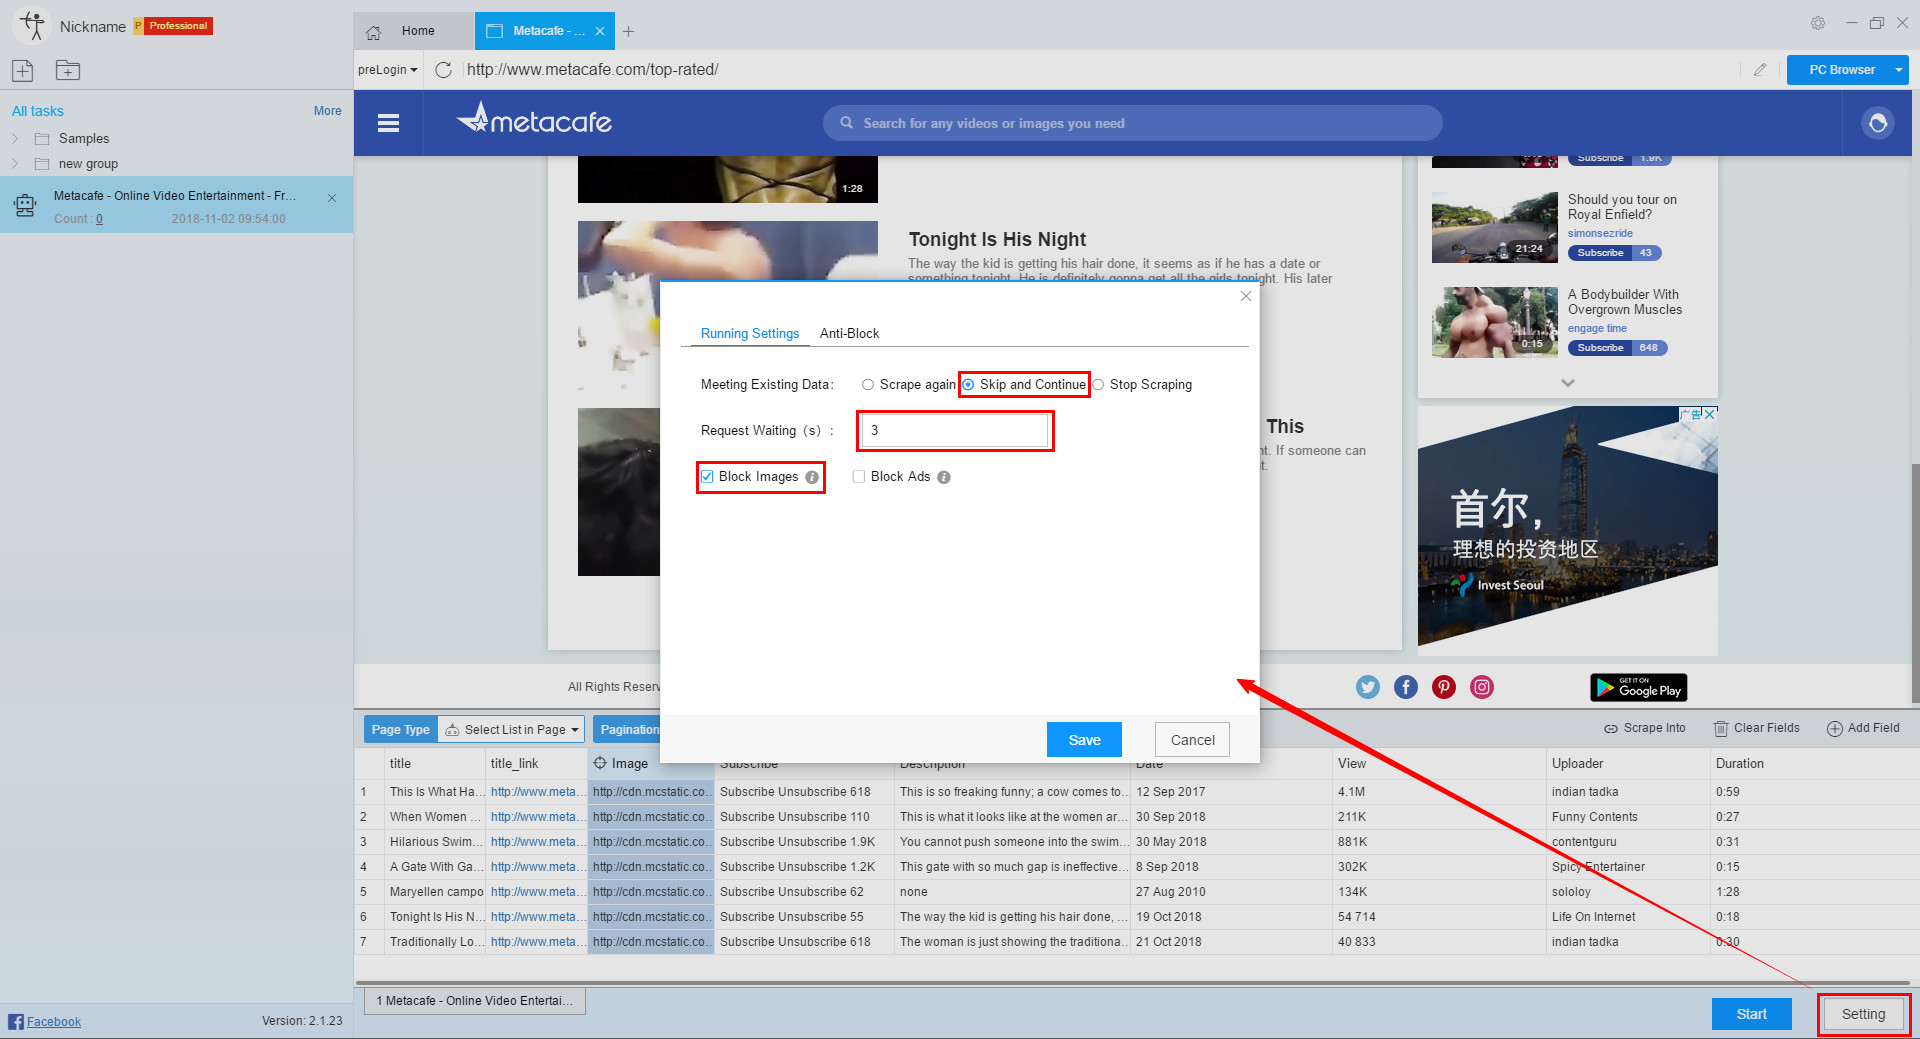Select Stop Scraping radio option
1920x1039 pixels.
tap(1098, 385)
